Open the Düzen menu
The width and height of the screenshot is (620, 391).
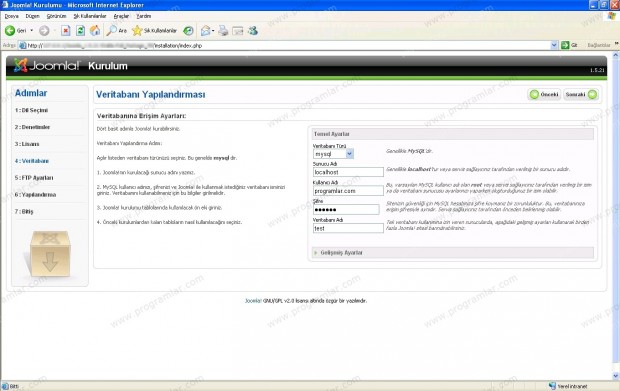point(32,16)
